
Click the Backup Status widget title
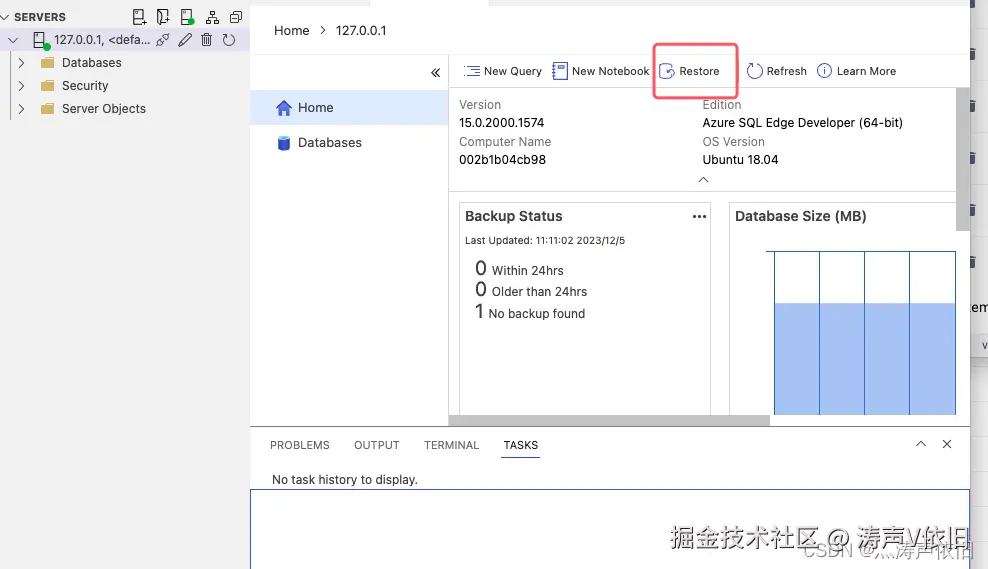click(x=514, y=216)
